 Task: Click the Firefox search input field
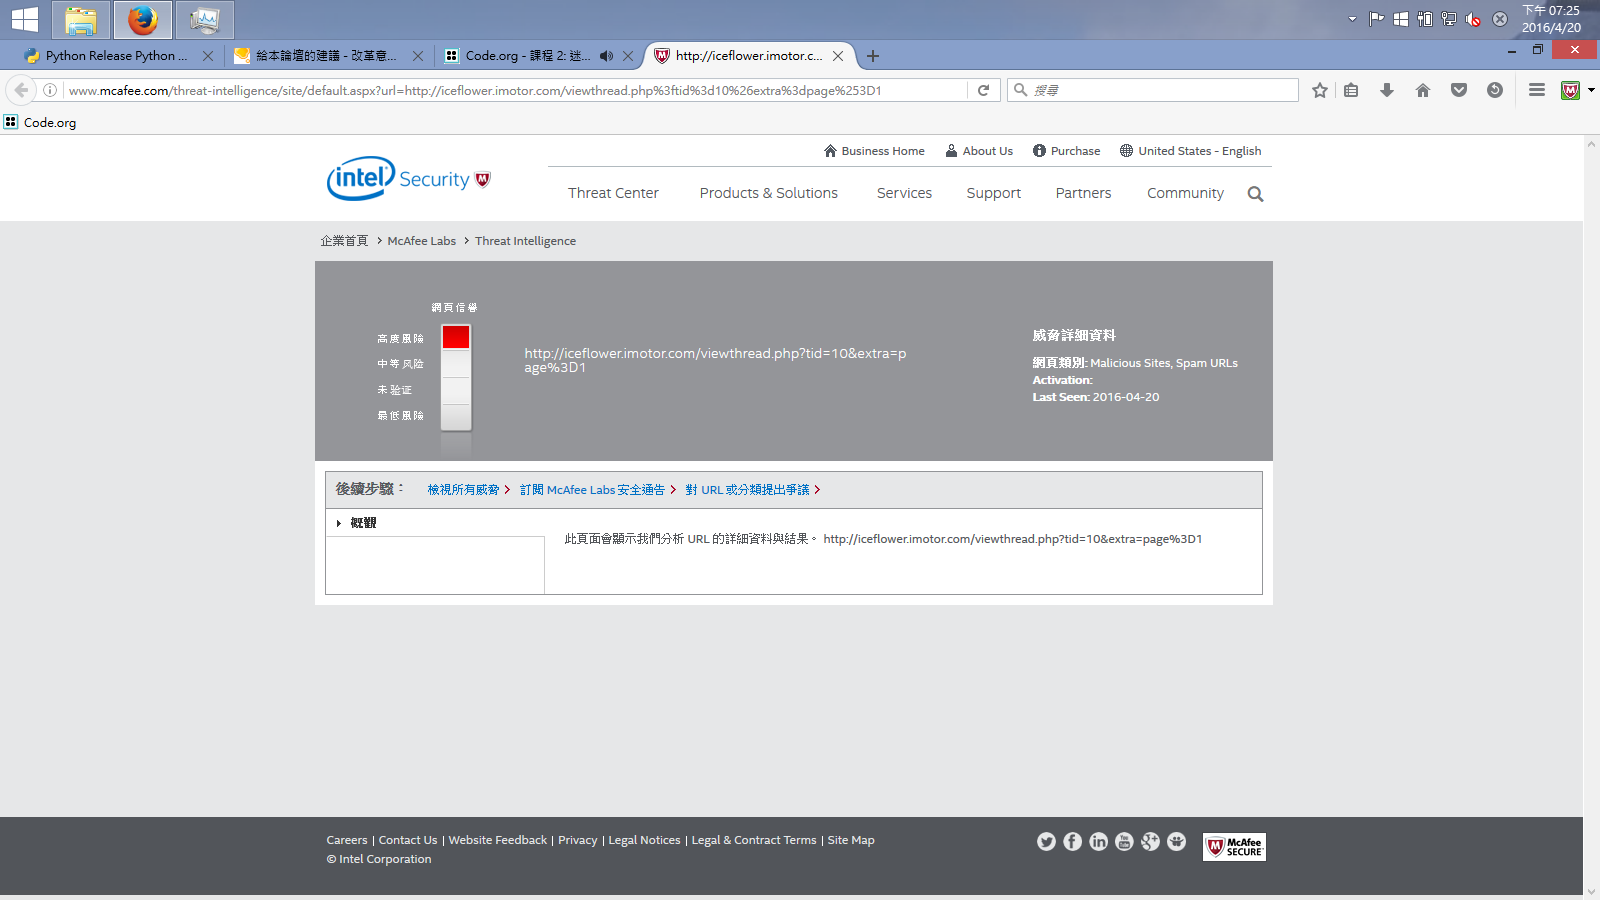click(1160, 90)
